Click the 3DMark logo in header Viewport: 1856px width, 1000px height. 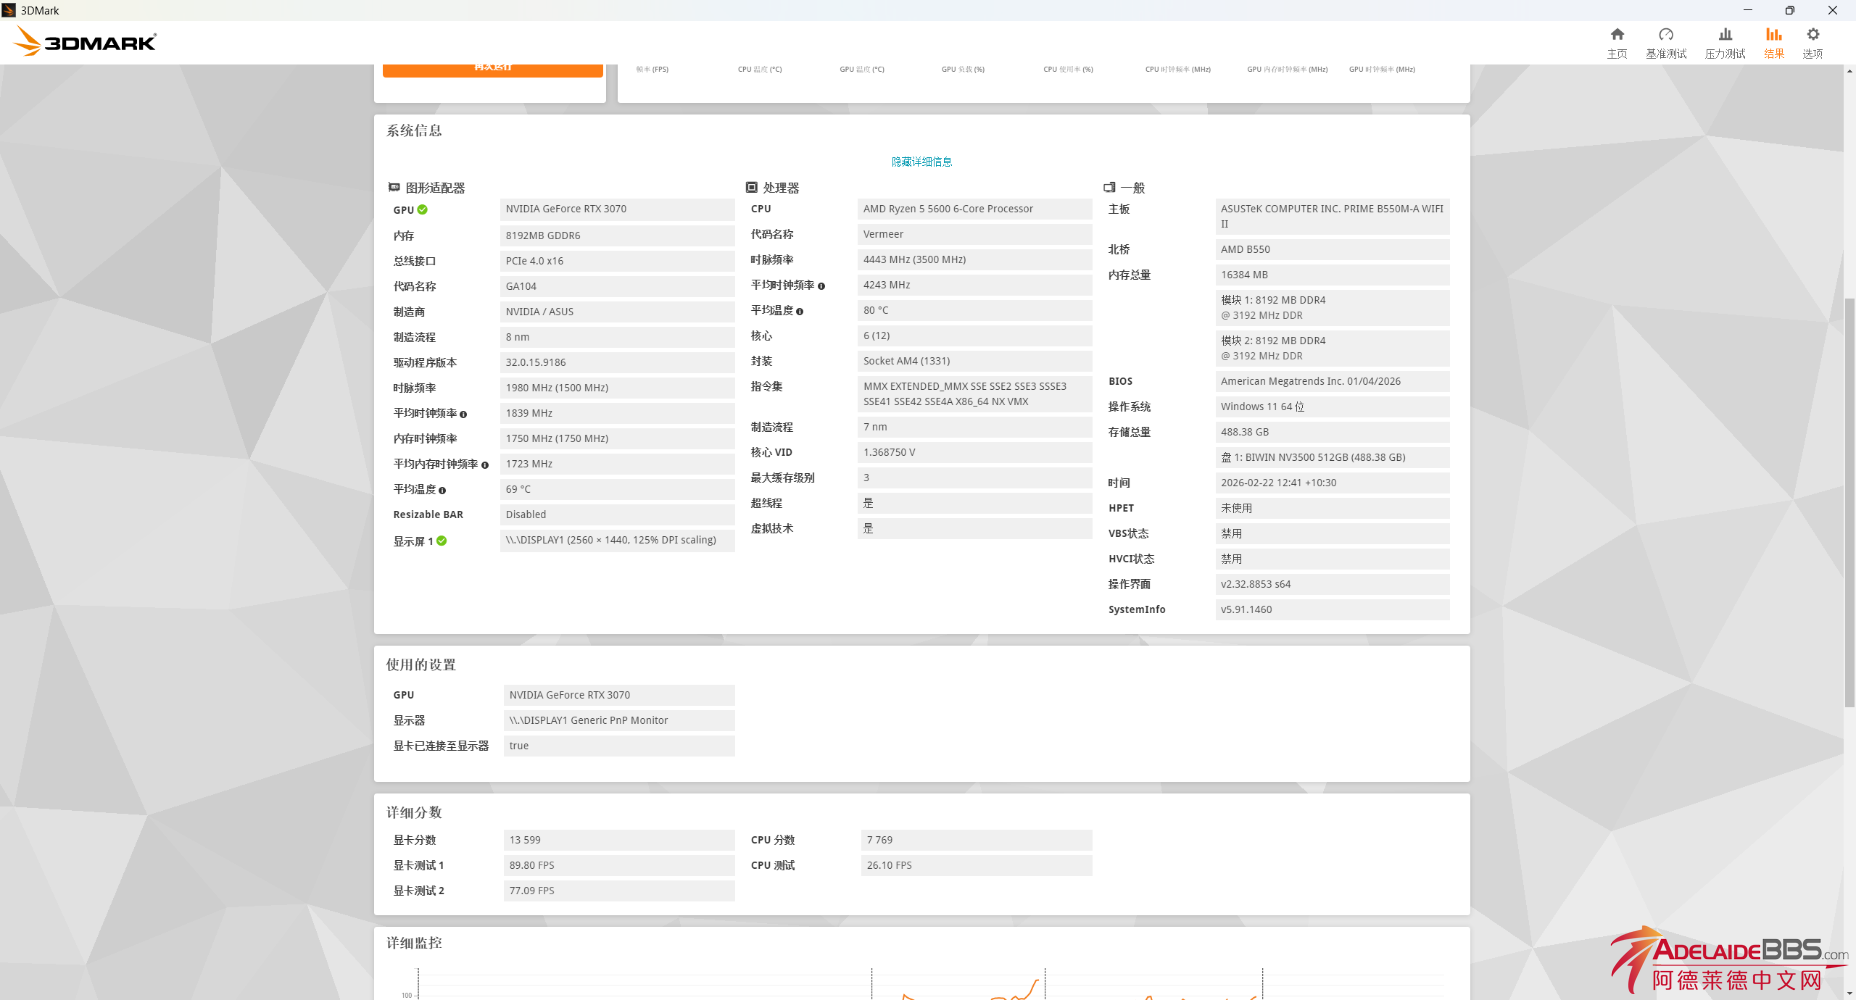point(86,42)
